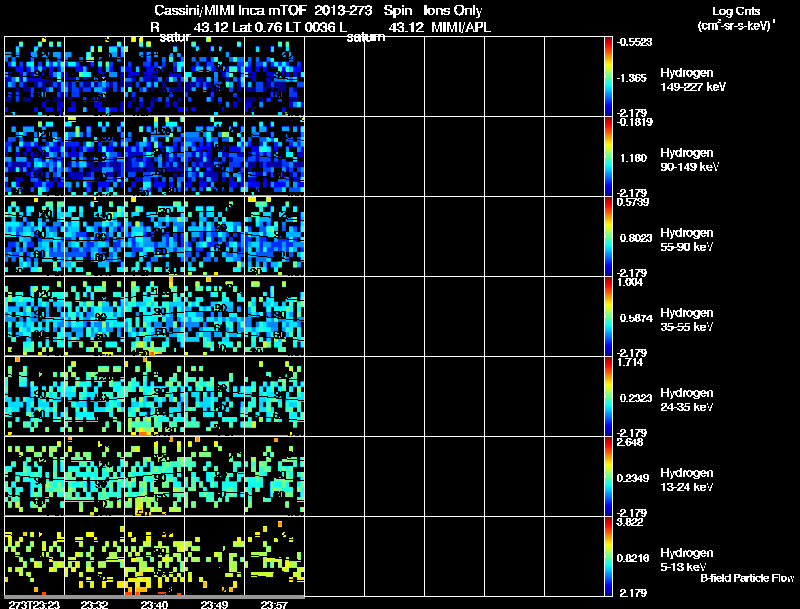Click the 13-24 keV Hydrogen color bar

(610, 476)
